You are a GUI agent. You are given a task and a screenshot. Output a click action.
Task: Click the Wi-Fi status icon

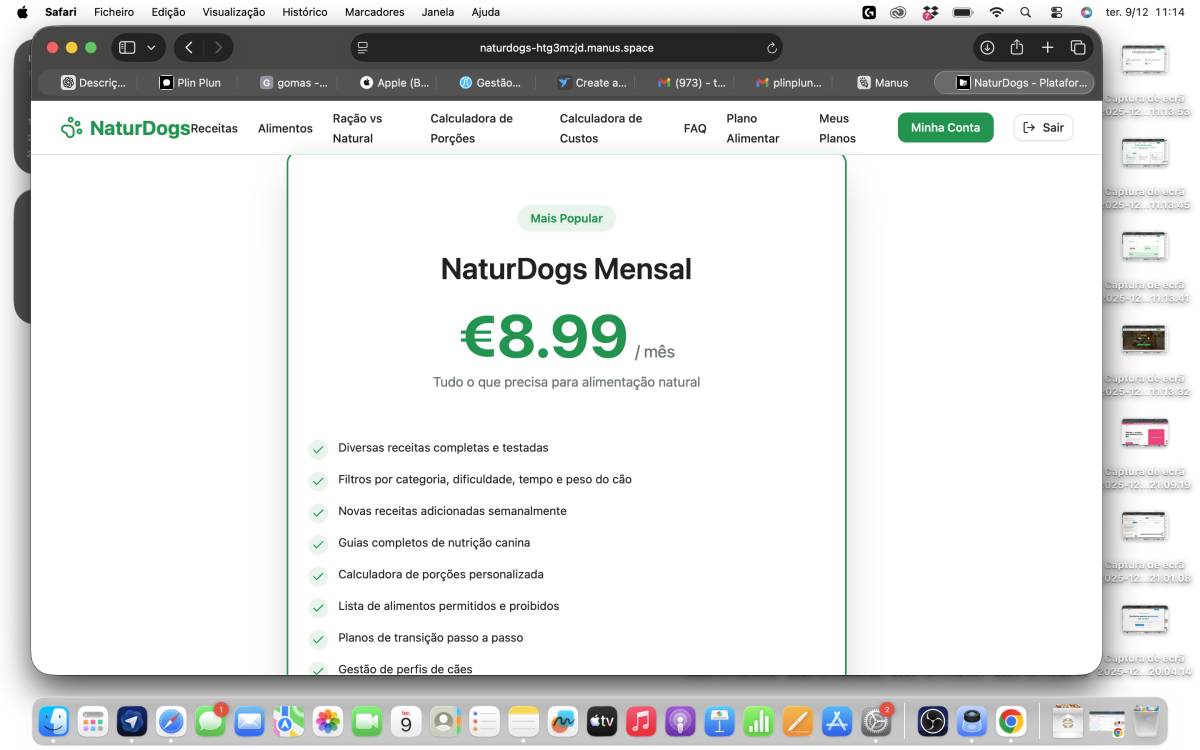pos(996,12)
